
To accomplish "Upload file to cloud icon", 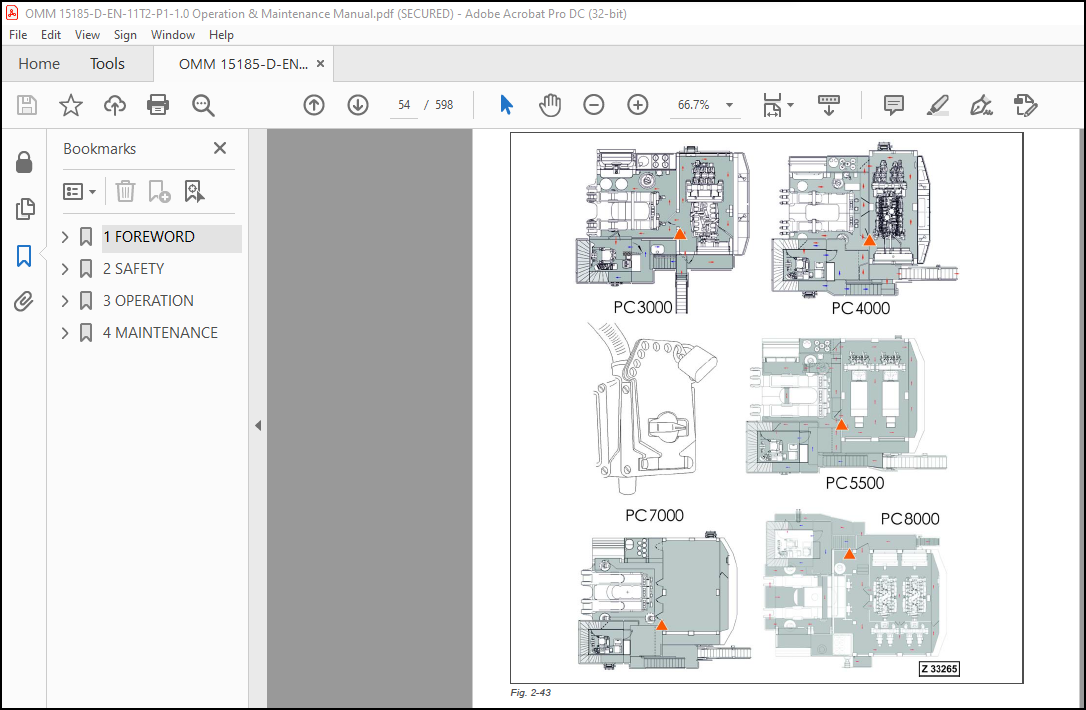I will point(115,105).
